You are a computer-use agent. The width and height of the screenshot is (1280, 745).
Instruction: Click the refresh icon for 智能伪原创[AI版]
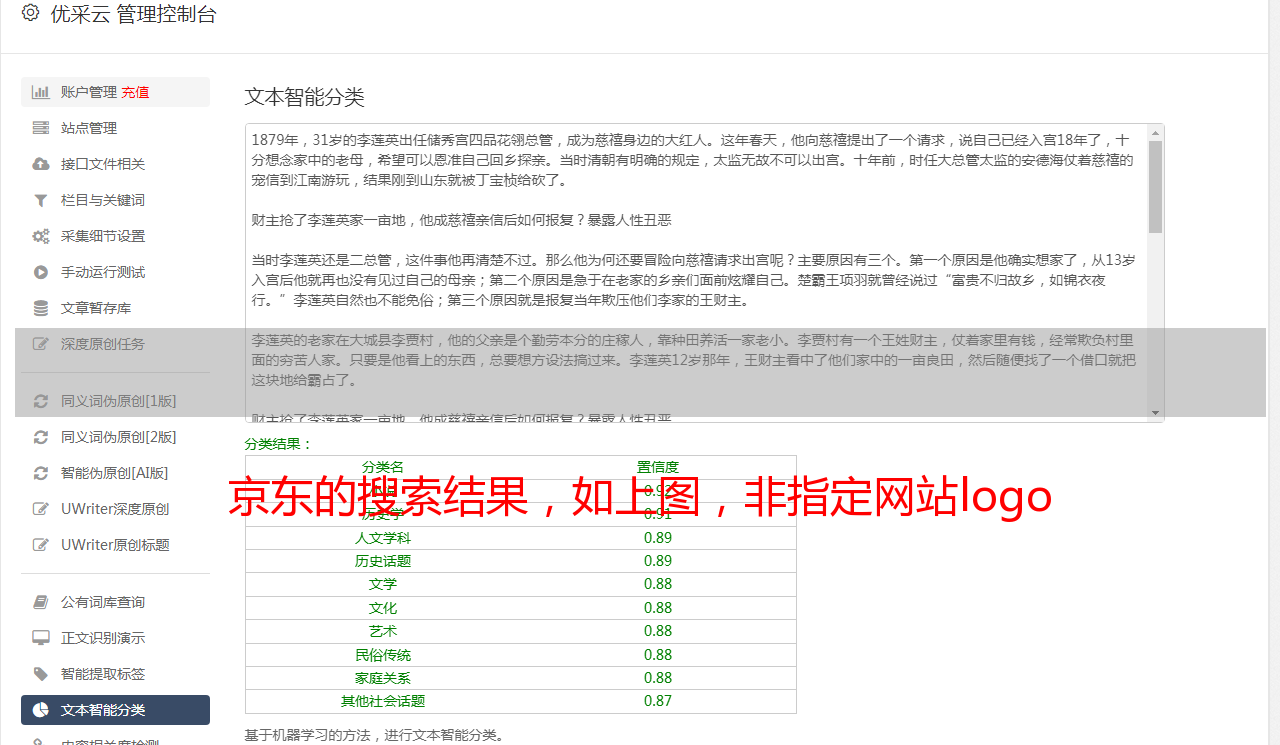click(x=41, y=473)
